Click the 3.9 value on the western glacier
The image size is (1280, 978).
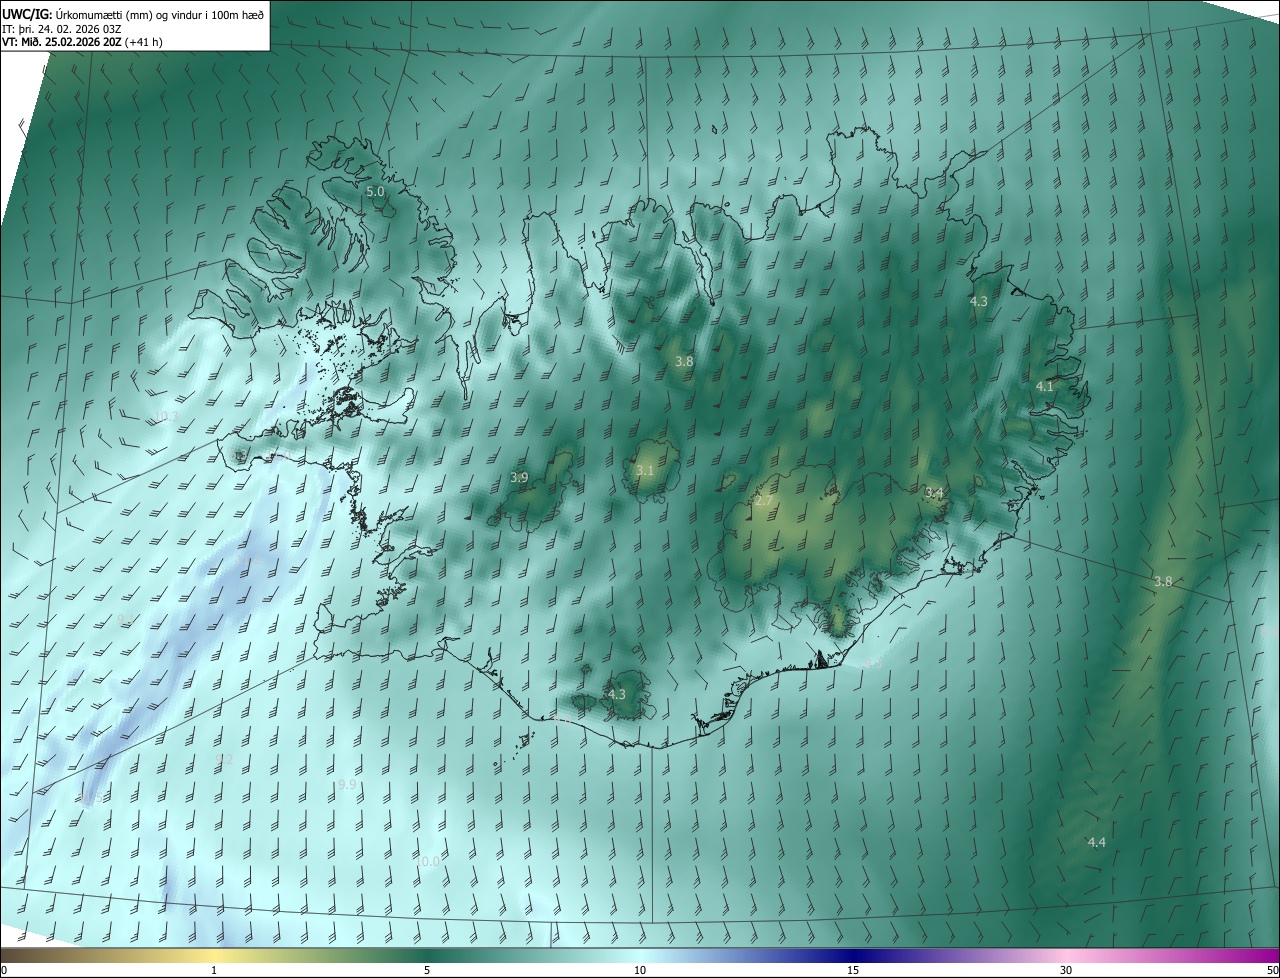pos(519,478)
